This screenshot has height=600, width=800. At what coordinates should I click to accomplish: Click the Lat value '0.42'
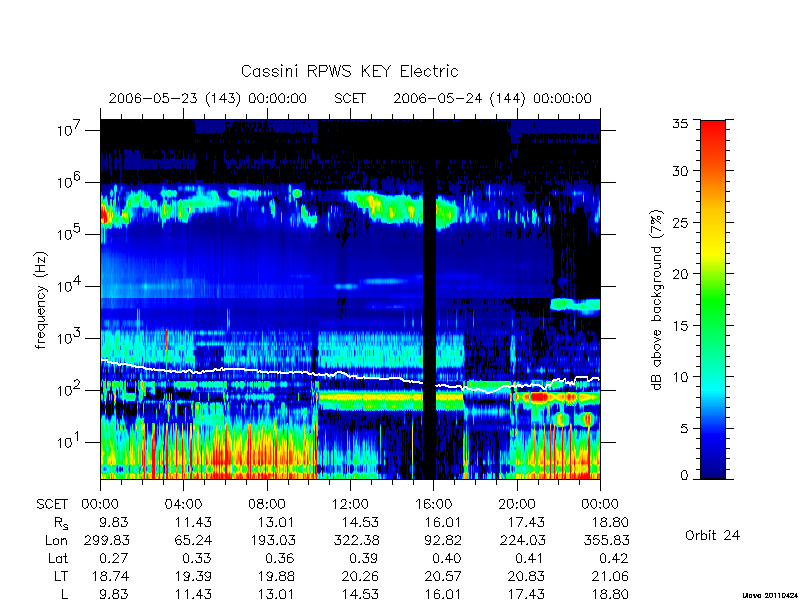614,558
